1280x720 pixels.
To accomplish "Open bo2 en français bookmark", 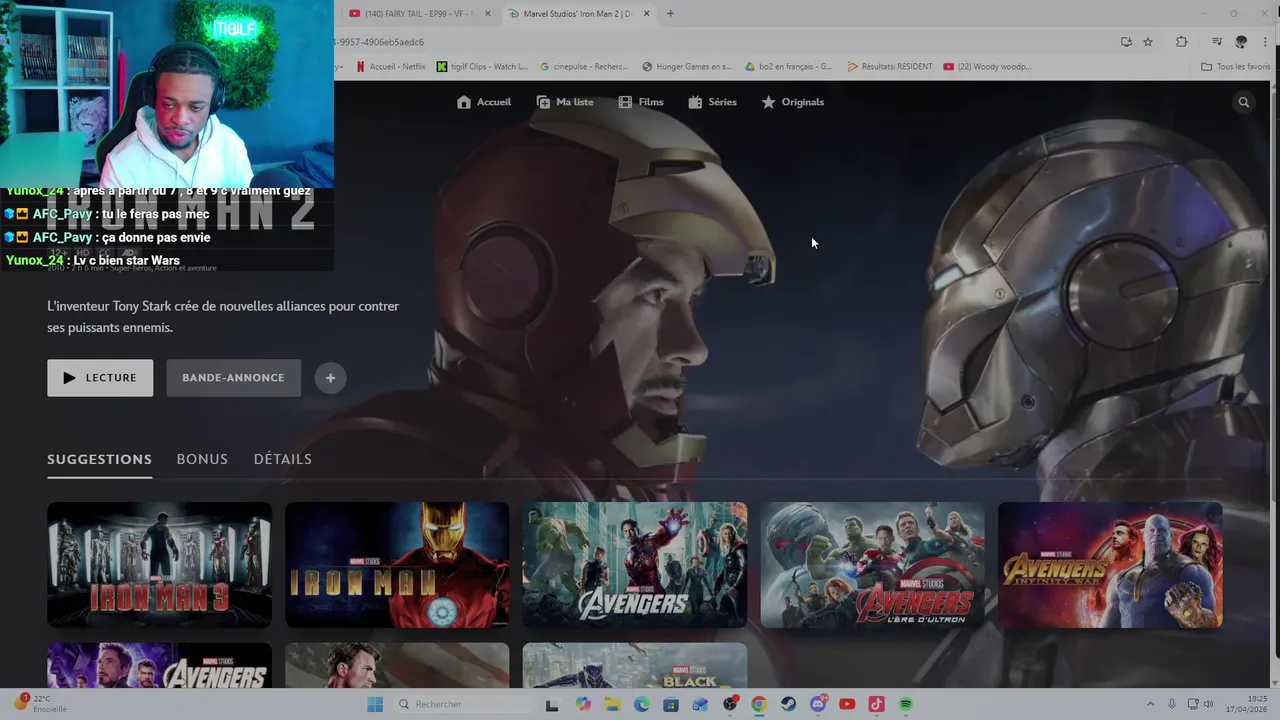I will coord(789,67).
